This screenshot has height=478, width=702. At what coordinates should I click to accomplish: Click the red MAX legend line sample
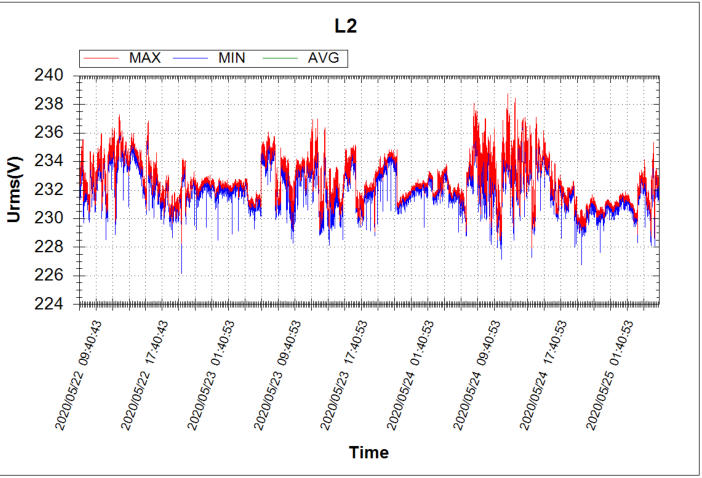(x=104, y=58)
